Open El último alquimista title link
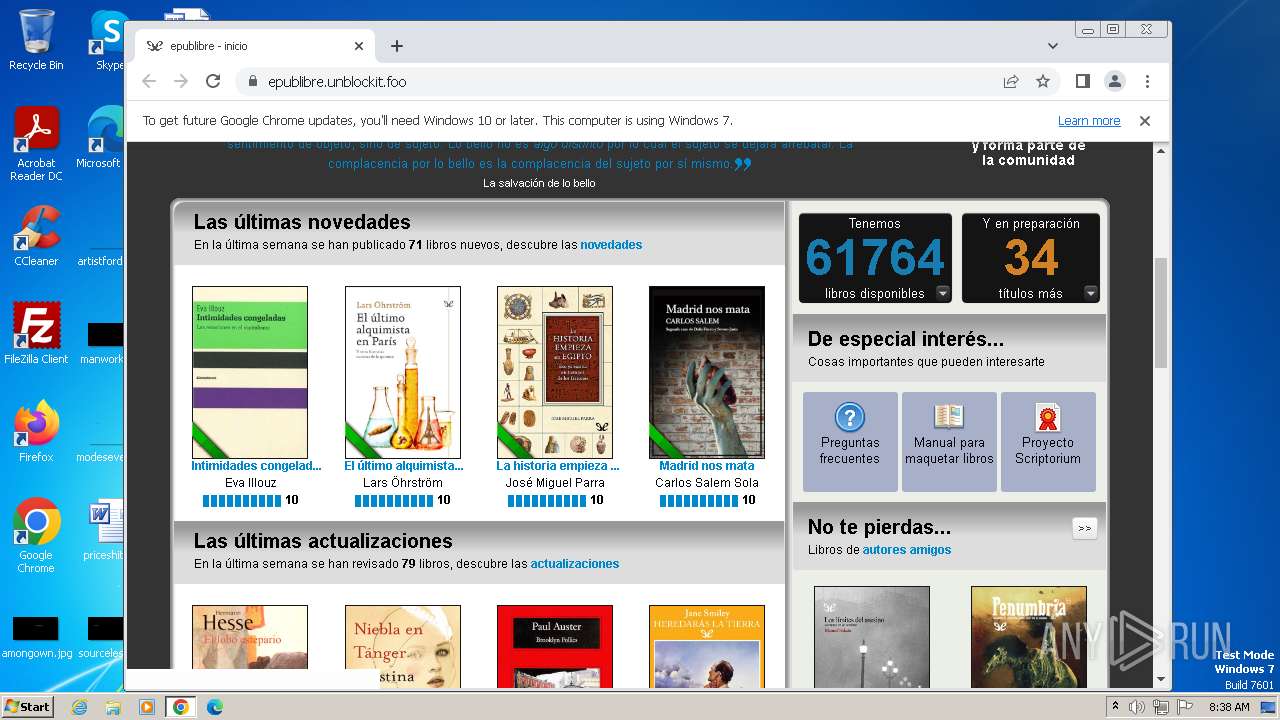This screenshot has height=720, width=1280. tap(404, 466)
